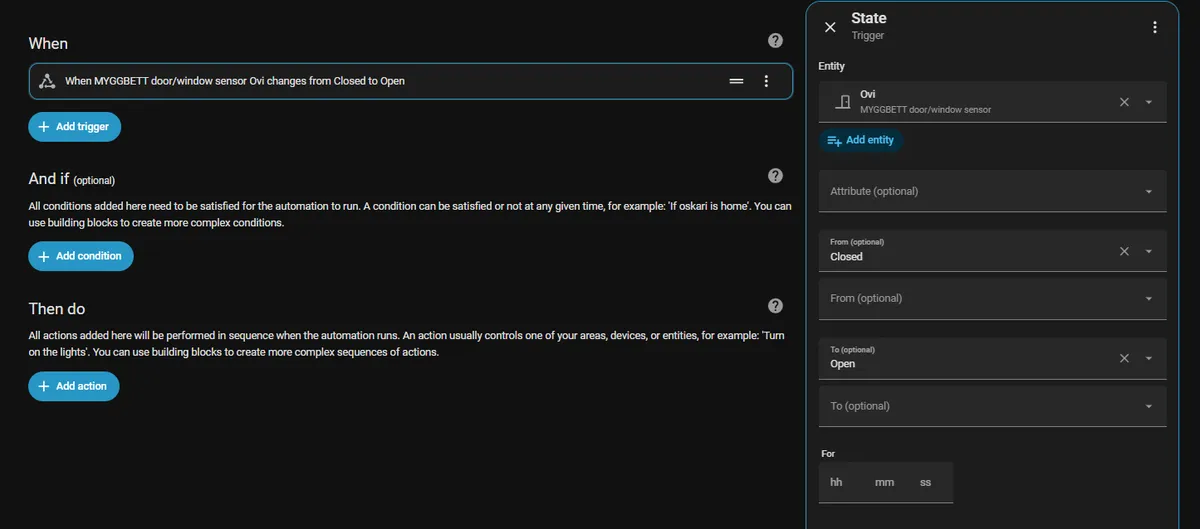Click the Add condition button

coord(81,256)
